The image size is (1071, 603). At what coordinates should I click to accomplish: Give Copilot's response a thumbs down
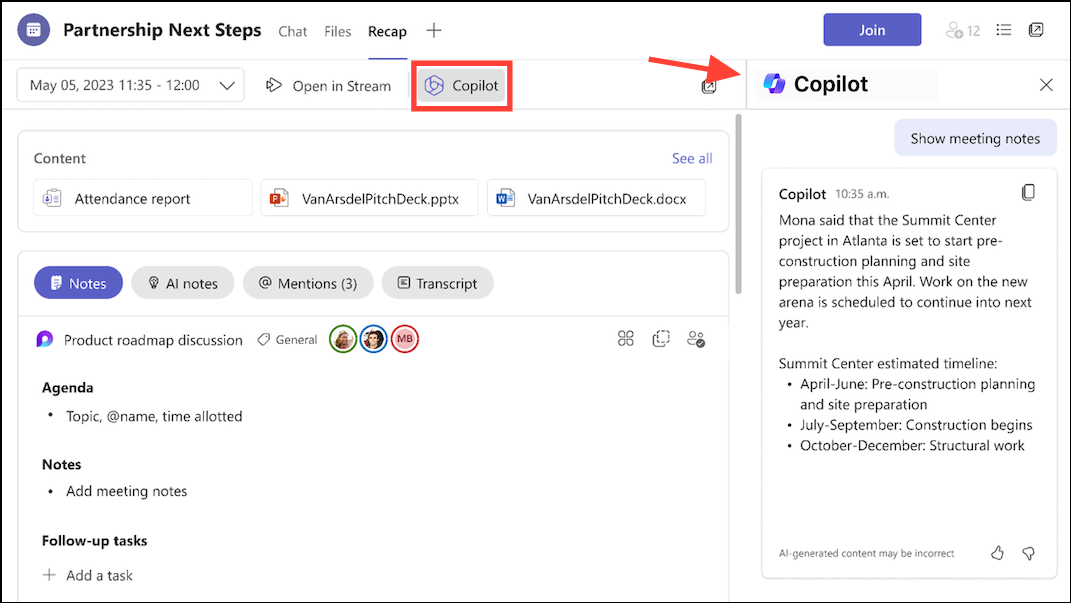click(x=1028, y=553)
